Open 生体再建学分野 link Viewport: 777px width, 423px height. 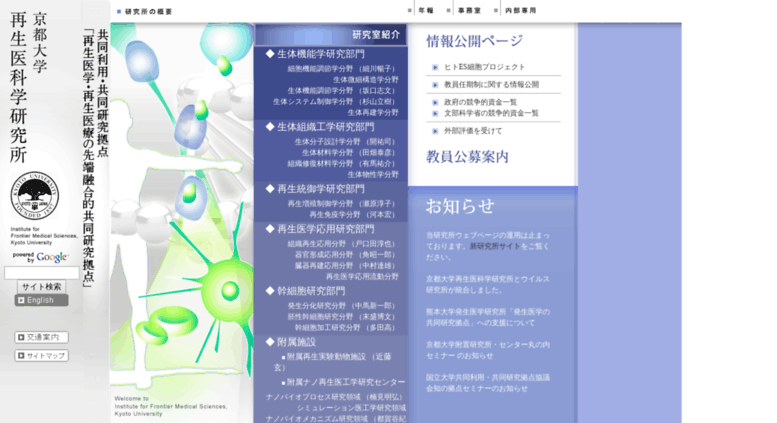click(373, 112)
